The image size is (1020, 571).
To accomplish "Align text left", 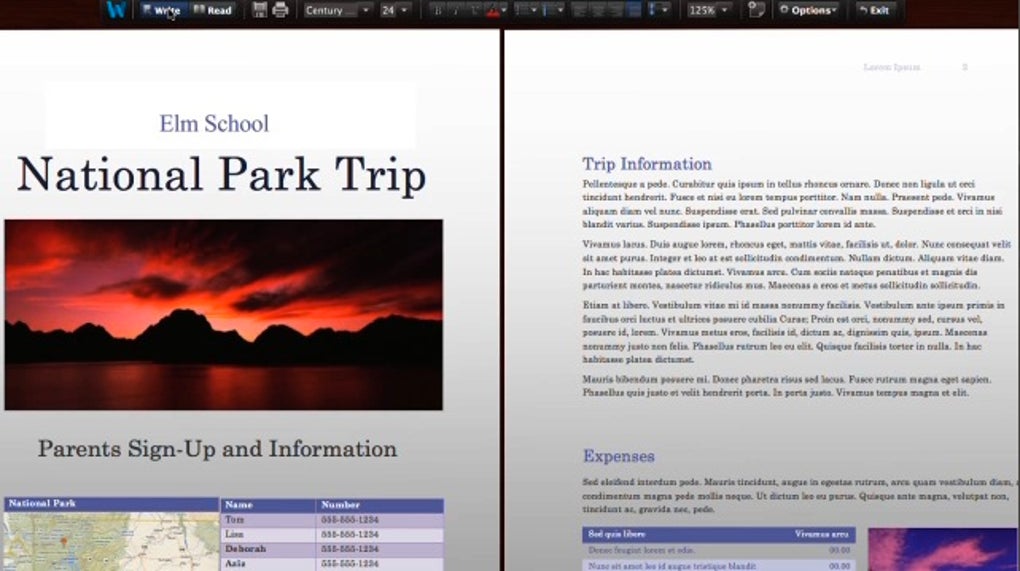I will pyautogui.click(x=581, y=10).
